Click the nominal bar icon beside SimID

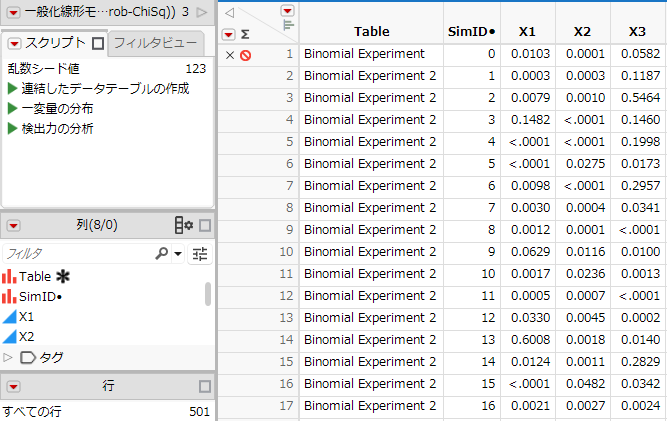[x=9, y=296]
